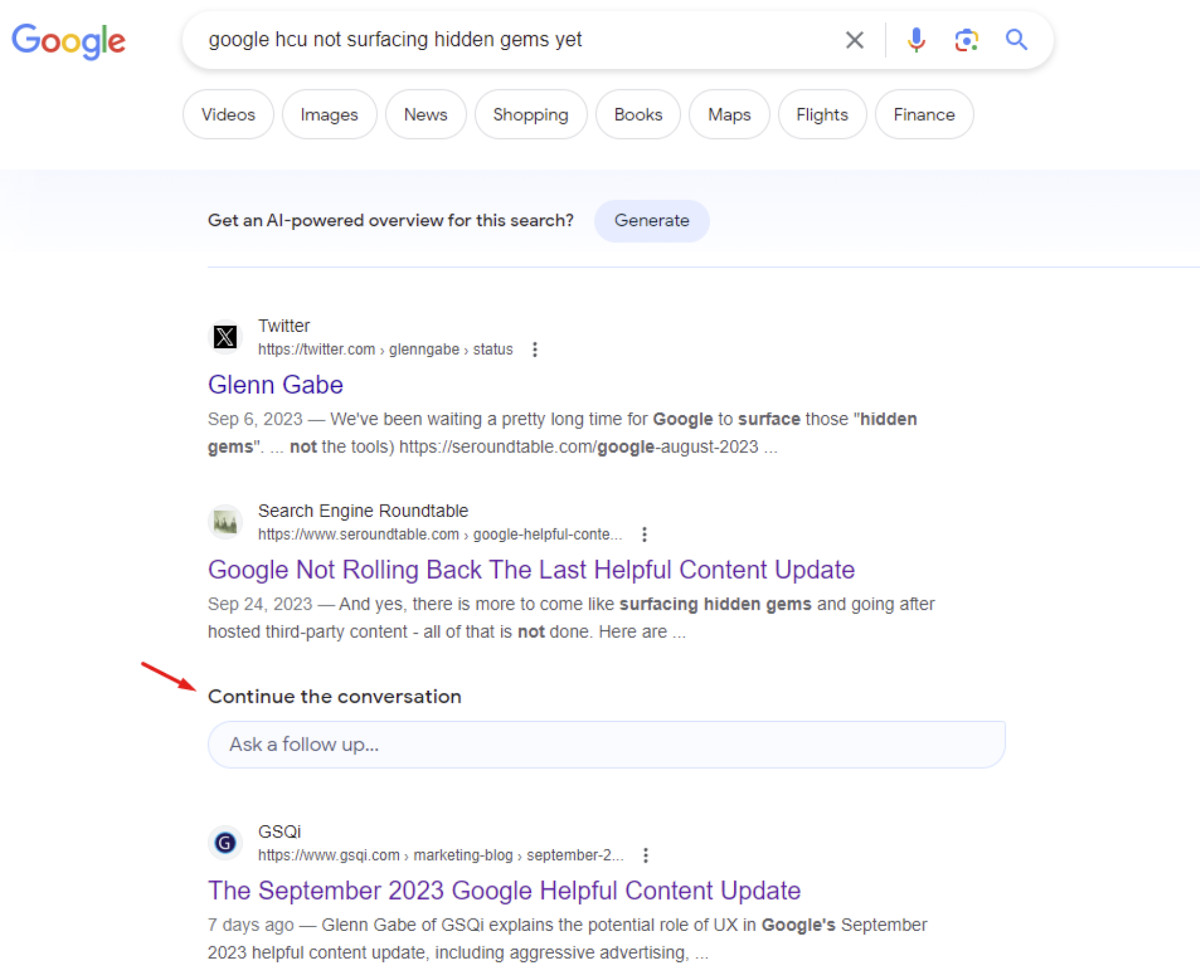Open the 'Google Not Rolling Back' article link

click(531, 569)
